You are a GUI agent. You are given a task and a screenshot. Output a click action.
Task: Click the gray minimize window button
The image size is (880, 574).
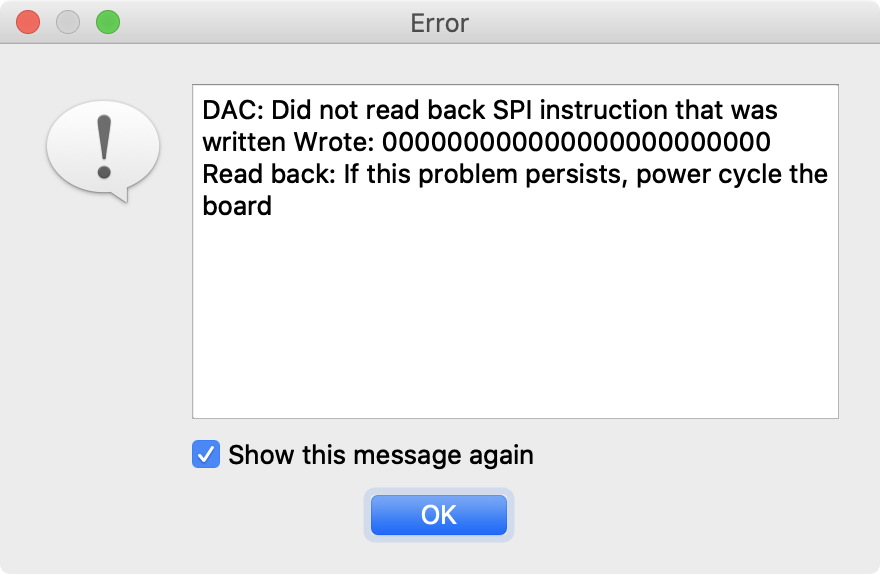tap(68, 22)
